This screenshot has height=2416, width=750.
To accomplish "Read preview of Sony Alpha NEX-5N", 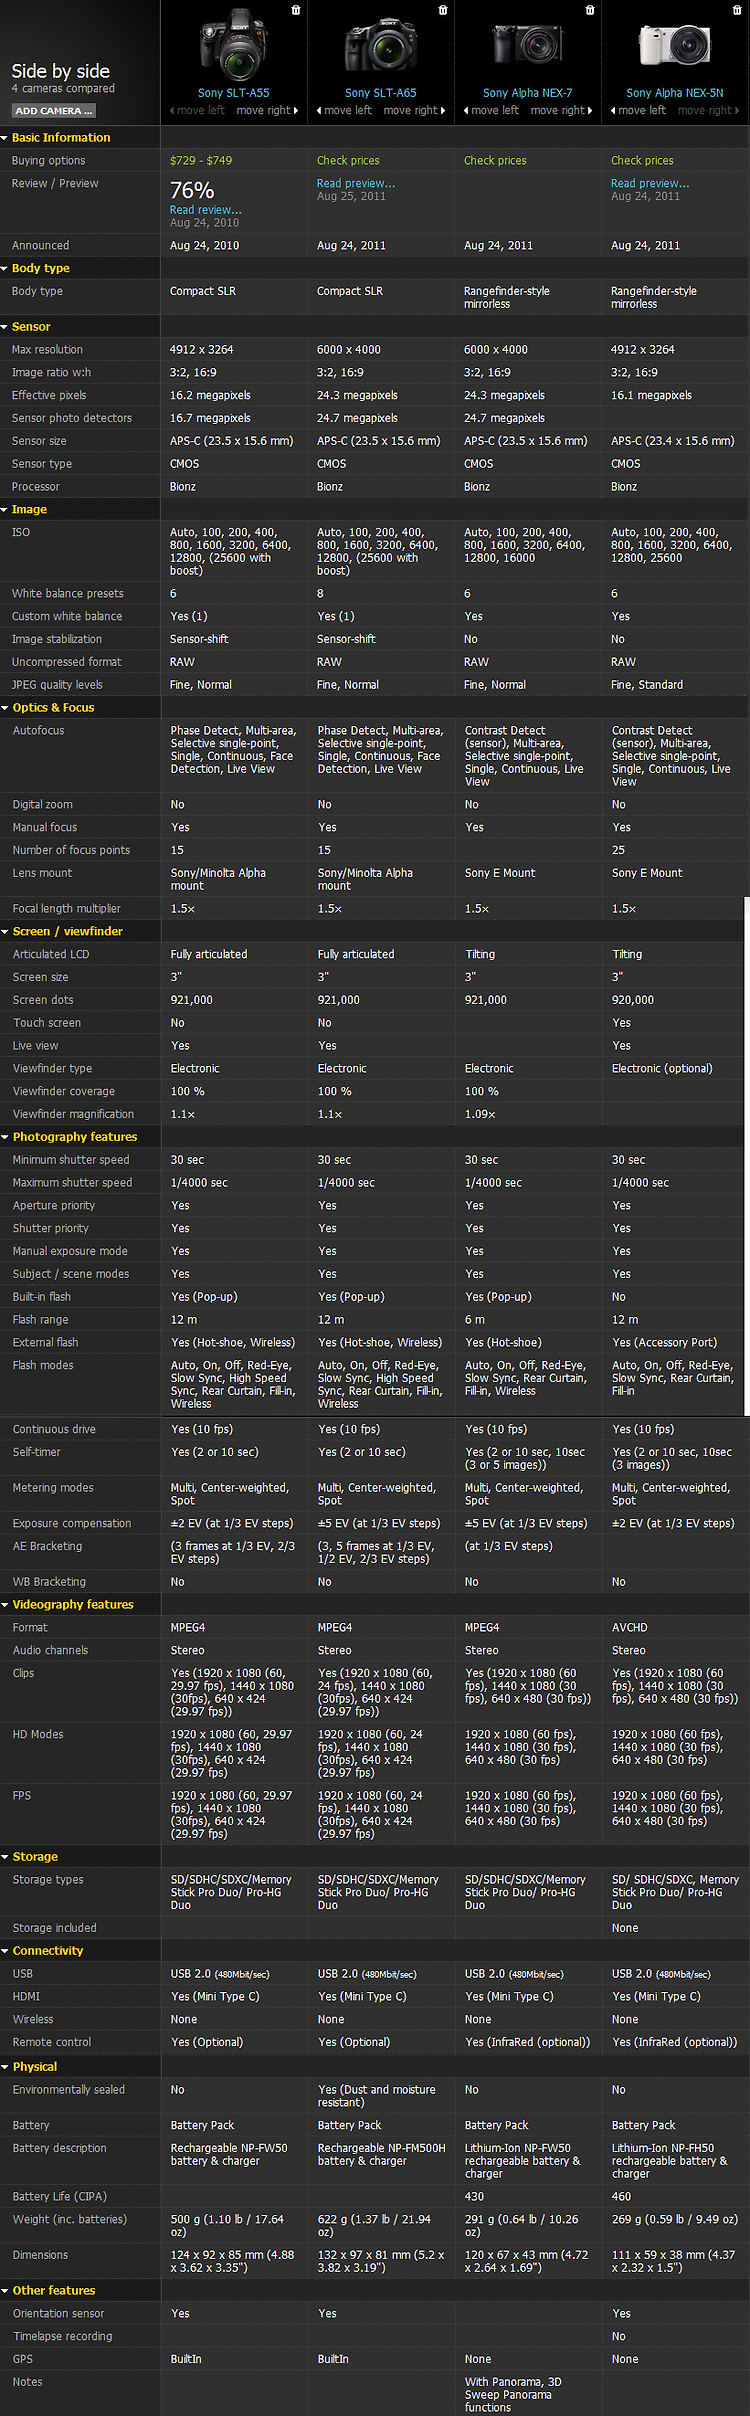I will coord(650,184).
